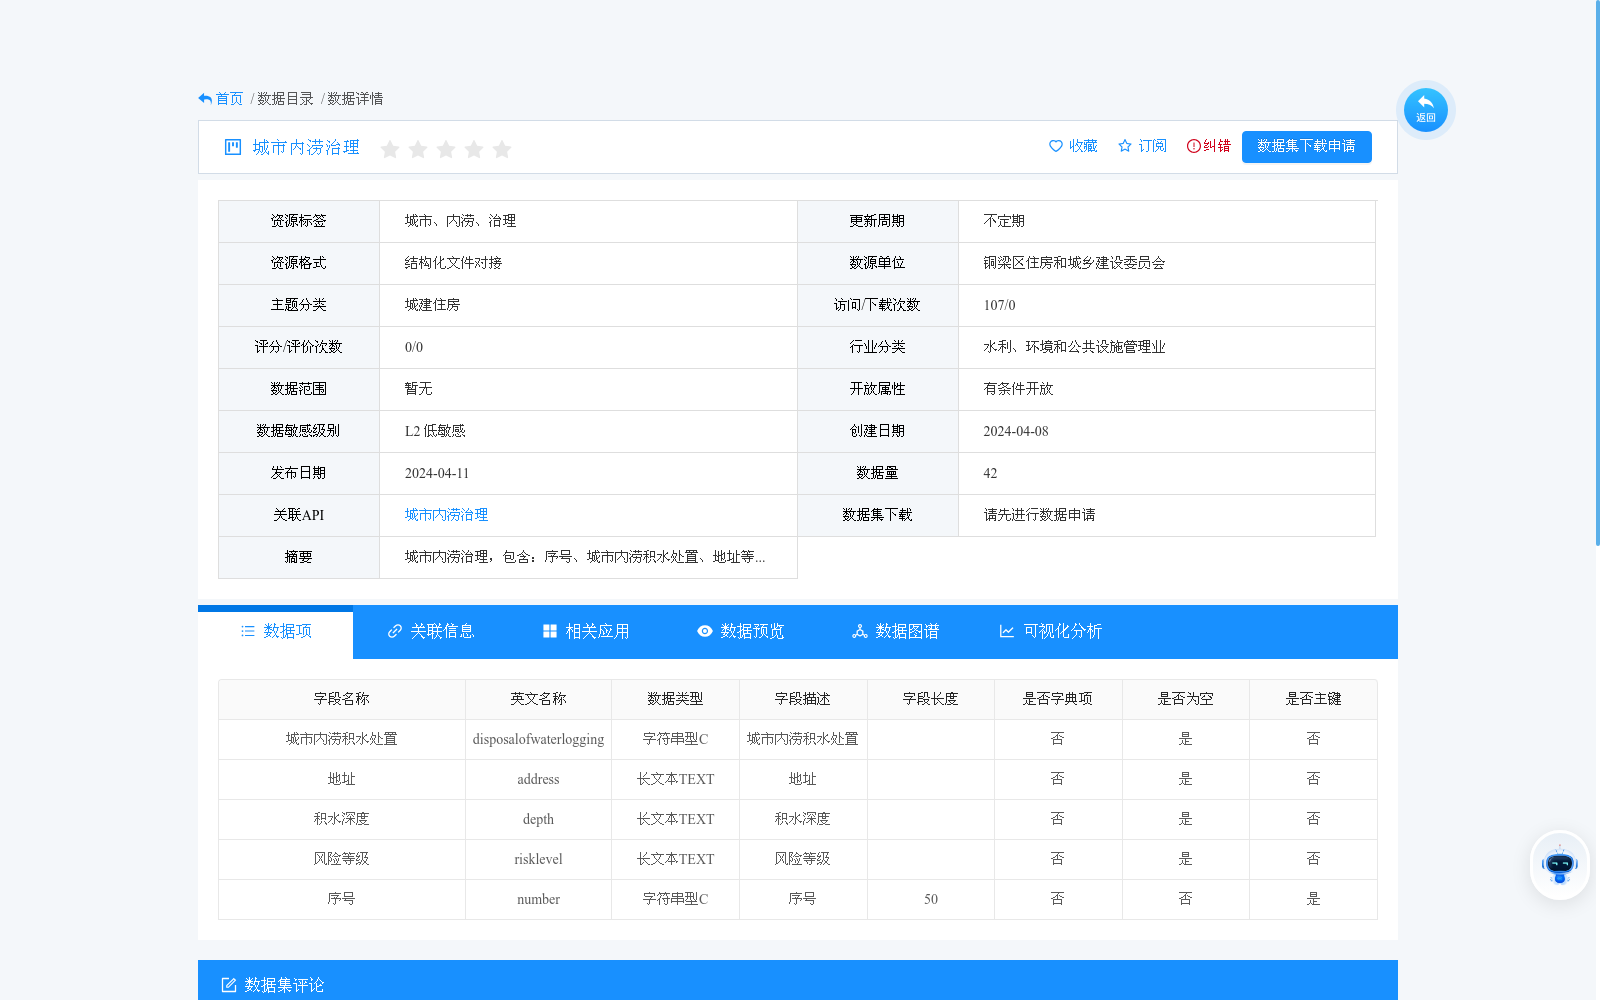The height and width of the screenshot is (1000, 1600).
Task: Switch to the 关联信息 tab
Action: coord(431,631)
